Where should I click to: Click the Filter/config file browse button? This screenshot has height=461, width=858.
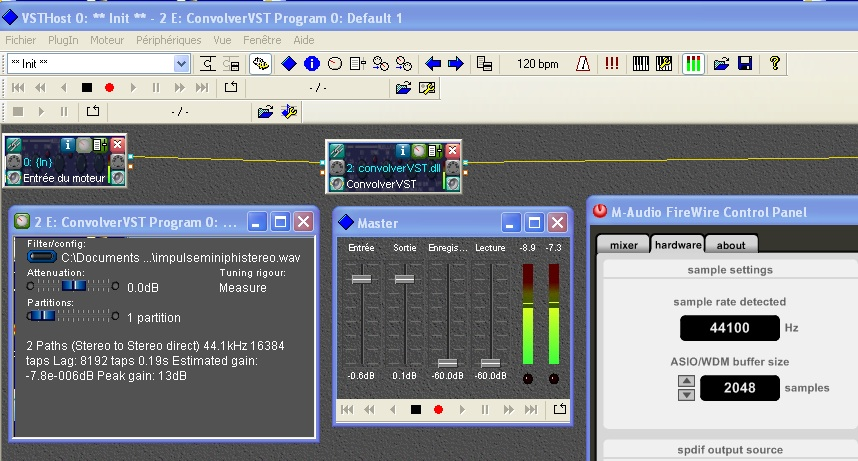[42, 257]
